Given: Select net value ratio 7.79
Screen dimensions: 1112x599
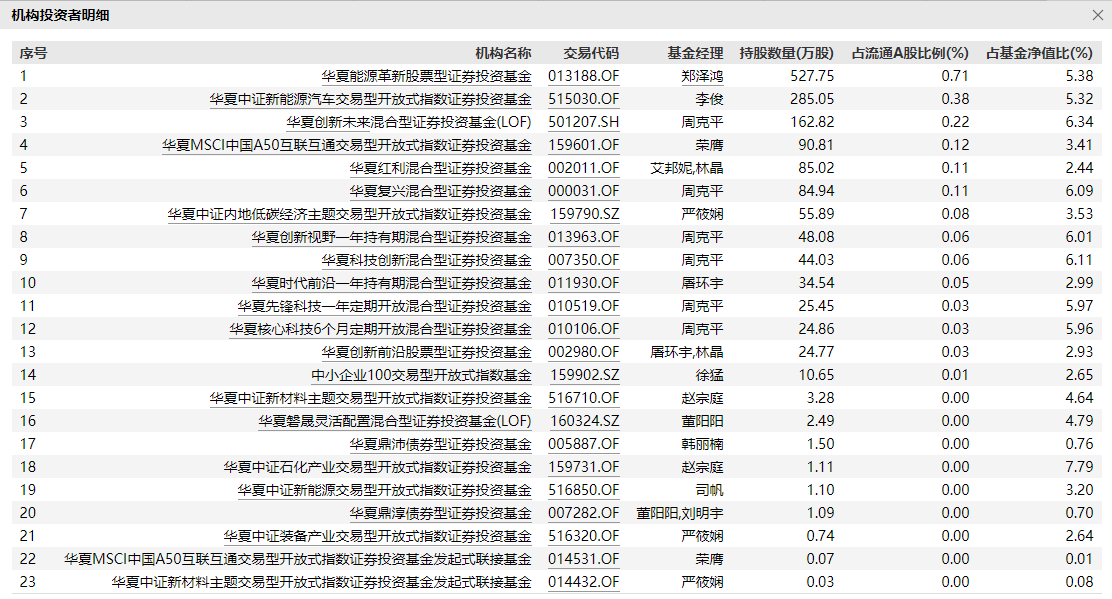Looking at the screenshot, I should click(1079, 467).
